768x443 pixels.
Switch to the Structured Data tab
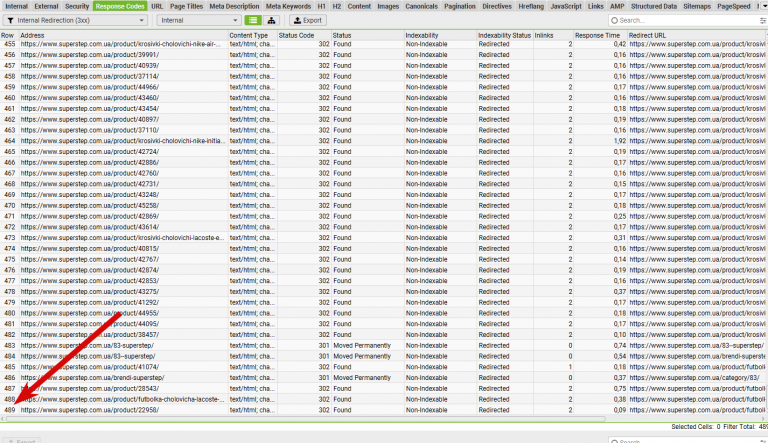(x=654, y=6)
